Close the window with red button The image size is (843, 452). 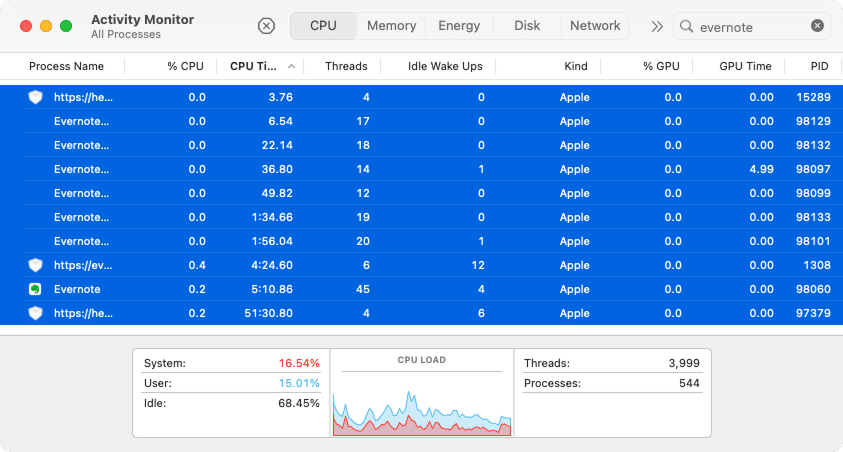pyautogui.click(x=26, y=26)
